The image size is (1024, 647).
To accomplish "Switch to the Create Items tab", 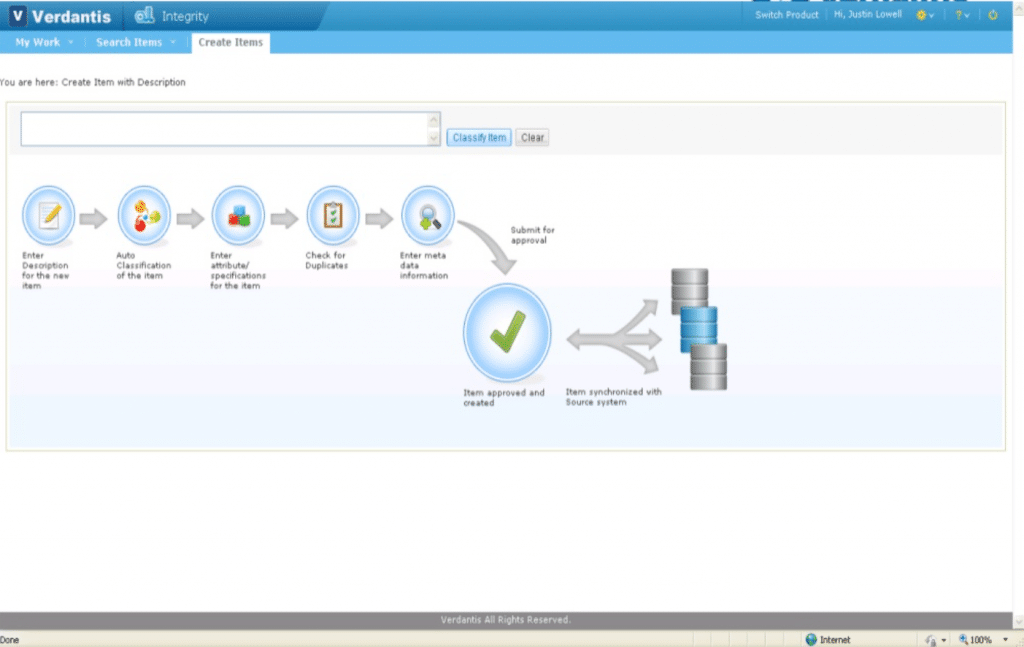I will coord(230,43).
